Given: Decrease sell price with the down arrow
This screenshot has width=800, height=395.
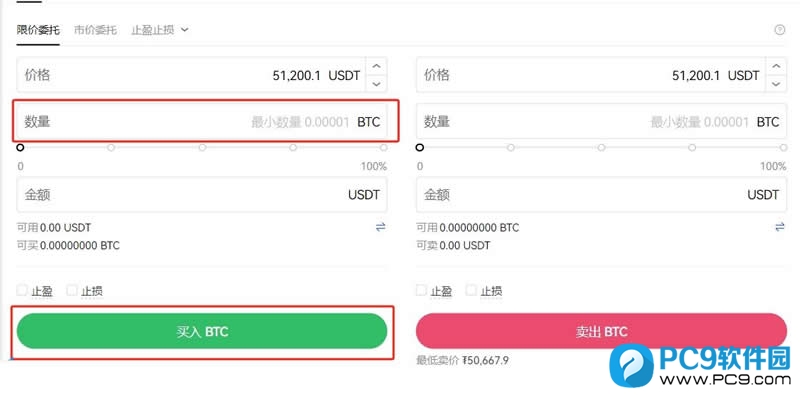Looking at the screenshot, I should 776,84.
